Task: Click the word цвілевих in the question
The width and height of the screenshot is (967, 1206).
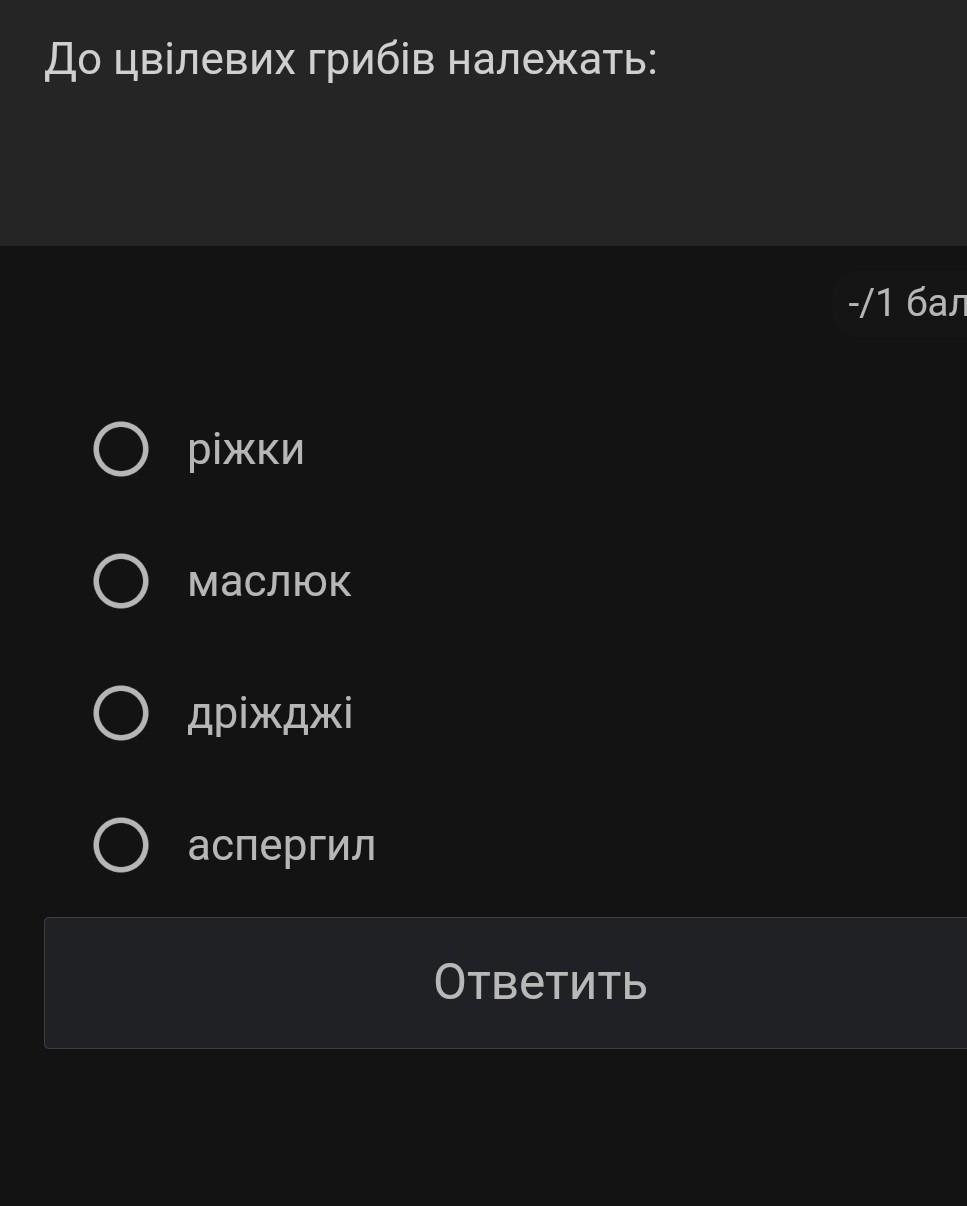Action: click(x=205, y=61)
